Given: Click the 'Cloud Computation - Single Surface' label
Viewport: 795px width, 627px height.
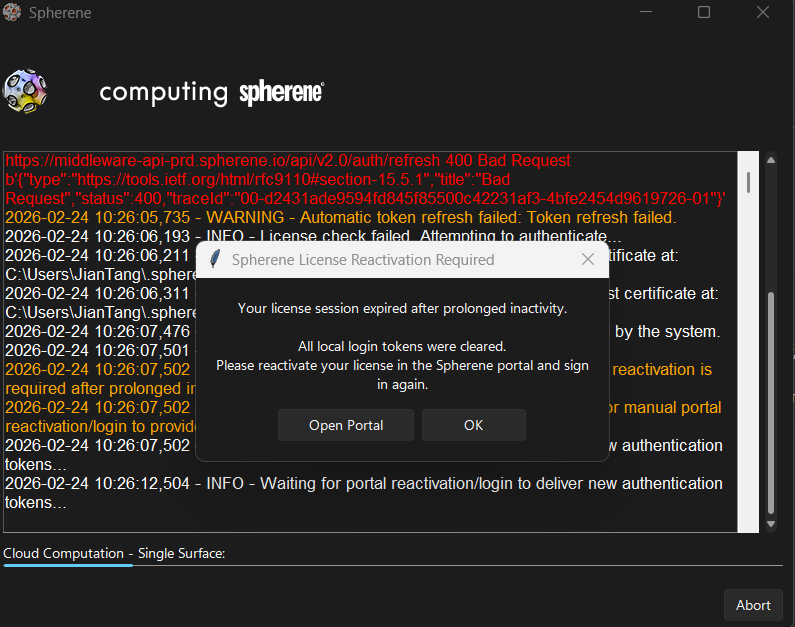Looking at the screenshot, I should [114, 553].
